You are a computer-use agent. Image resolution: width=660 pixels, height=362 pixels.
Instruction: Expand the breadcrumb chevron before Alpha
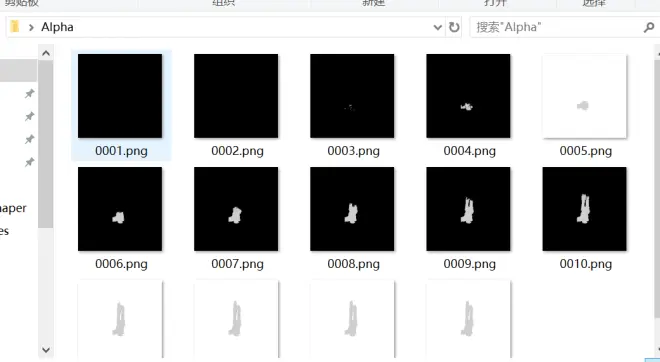point(31,28)
